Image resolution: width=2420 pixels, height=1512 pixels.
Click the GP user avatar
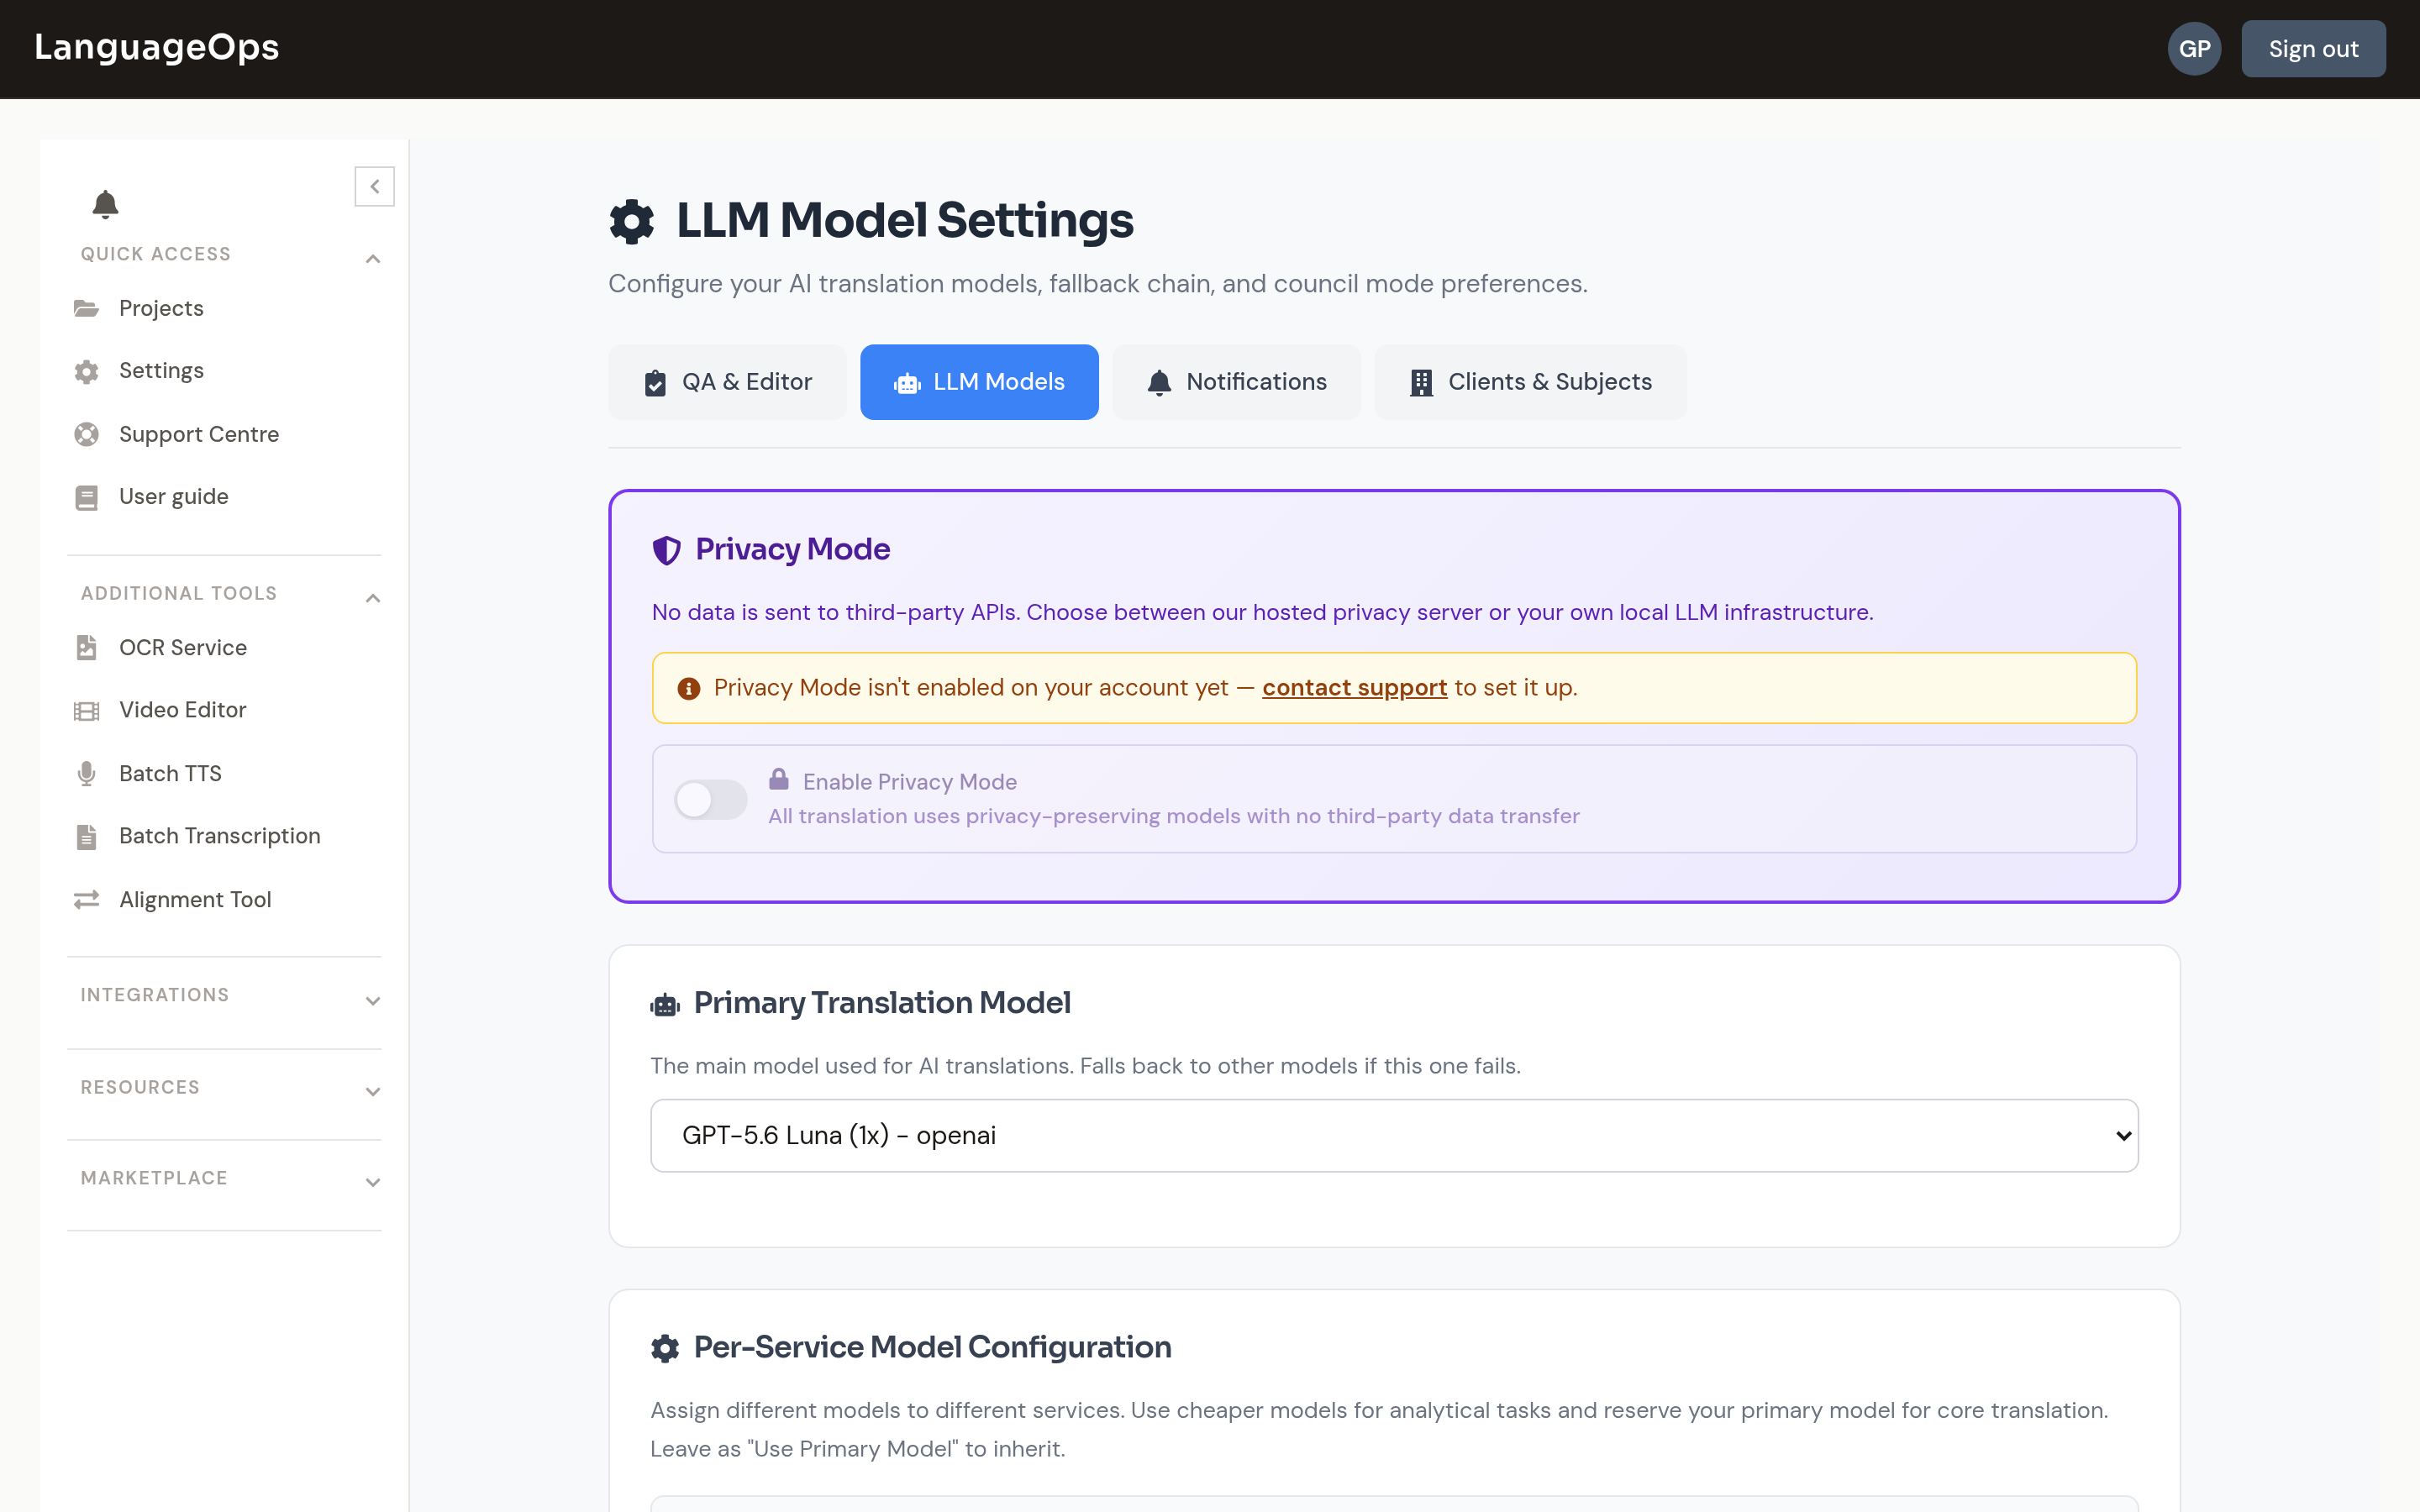click(x=2194, y=49)
